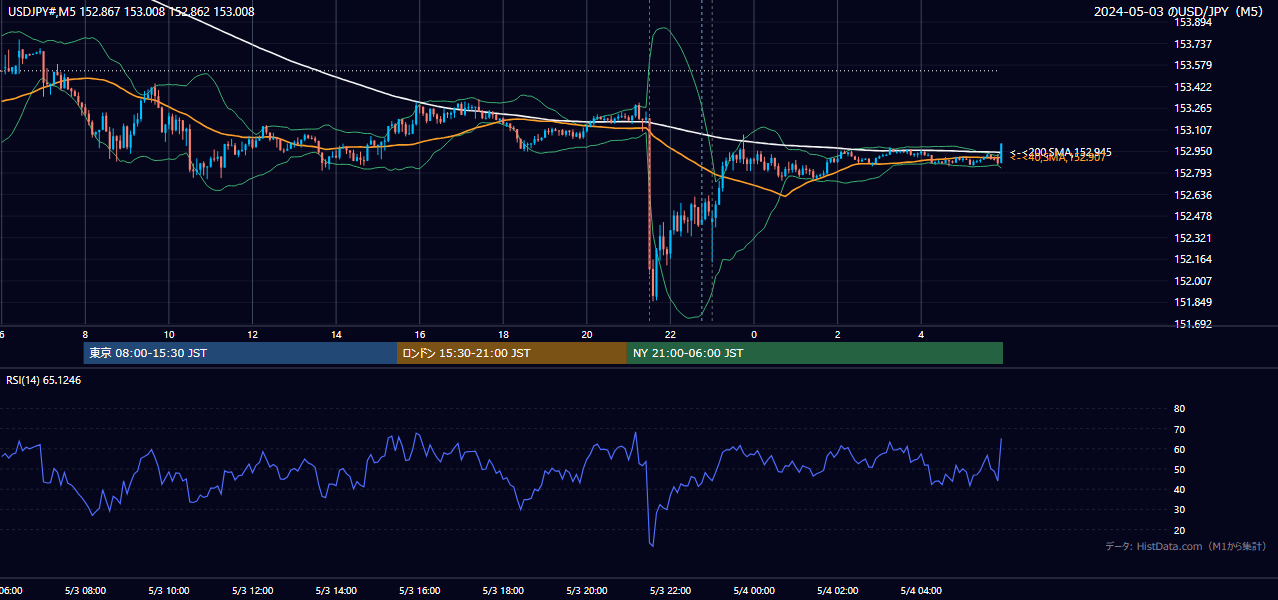The height and width of the screenshot is (600, 1278).
Task: Click price axis value 151.849
Action: (x=1192, y=302)
